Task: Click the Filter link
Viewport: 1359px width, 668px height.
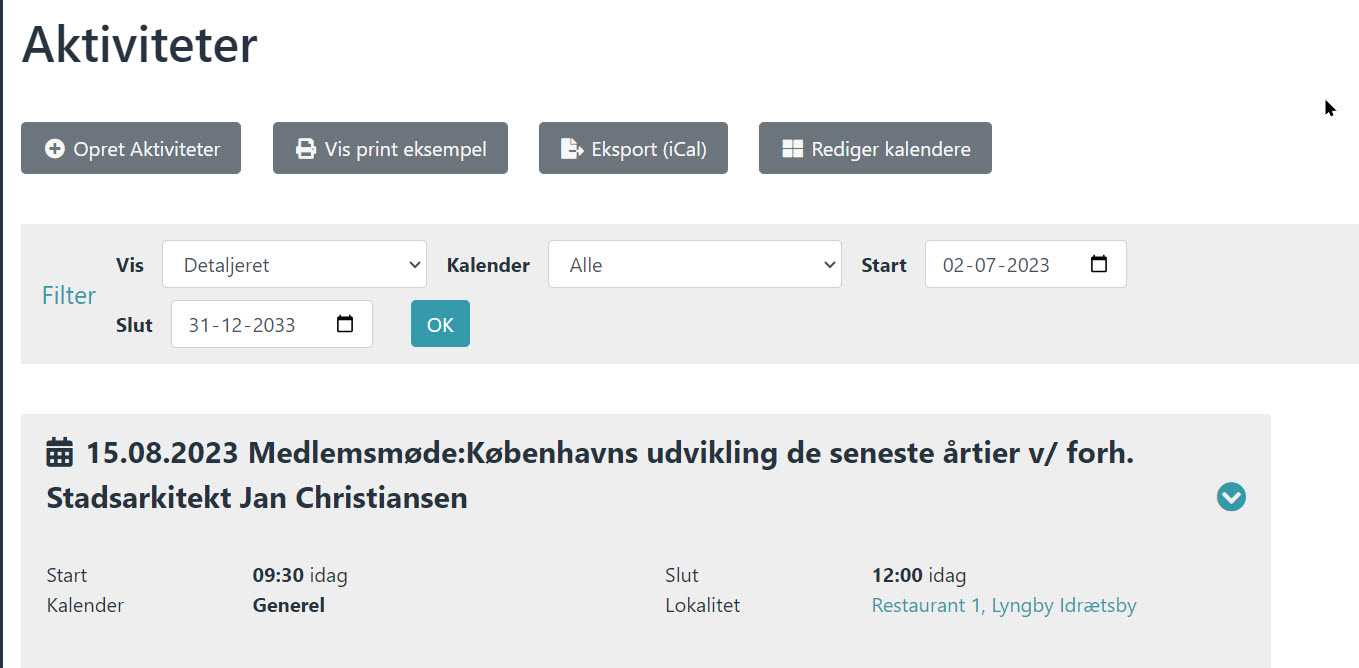Action: [x=69, y=295]
